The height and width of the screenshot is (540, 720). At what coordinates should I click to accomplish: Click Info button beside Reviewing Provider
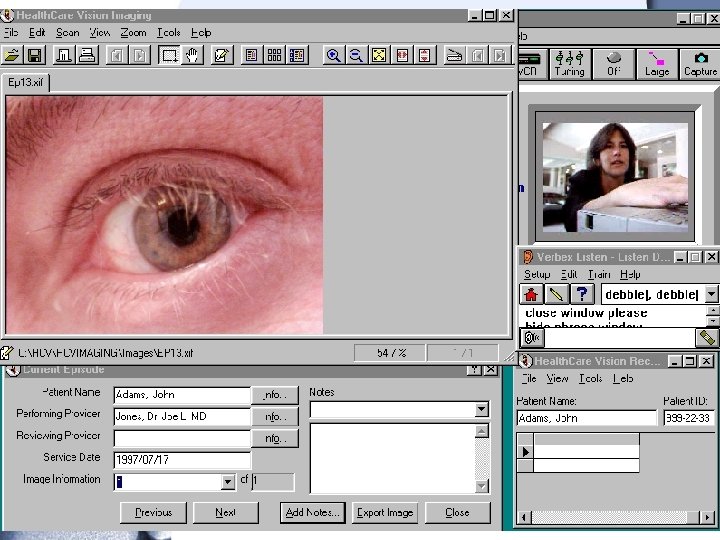pyautogui.click(x=275, y=439)
